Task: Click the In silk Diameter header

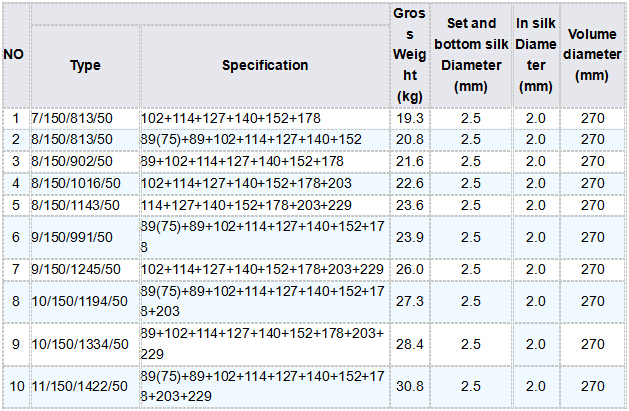Action: [536, 54]
